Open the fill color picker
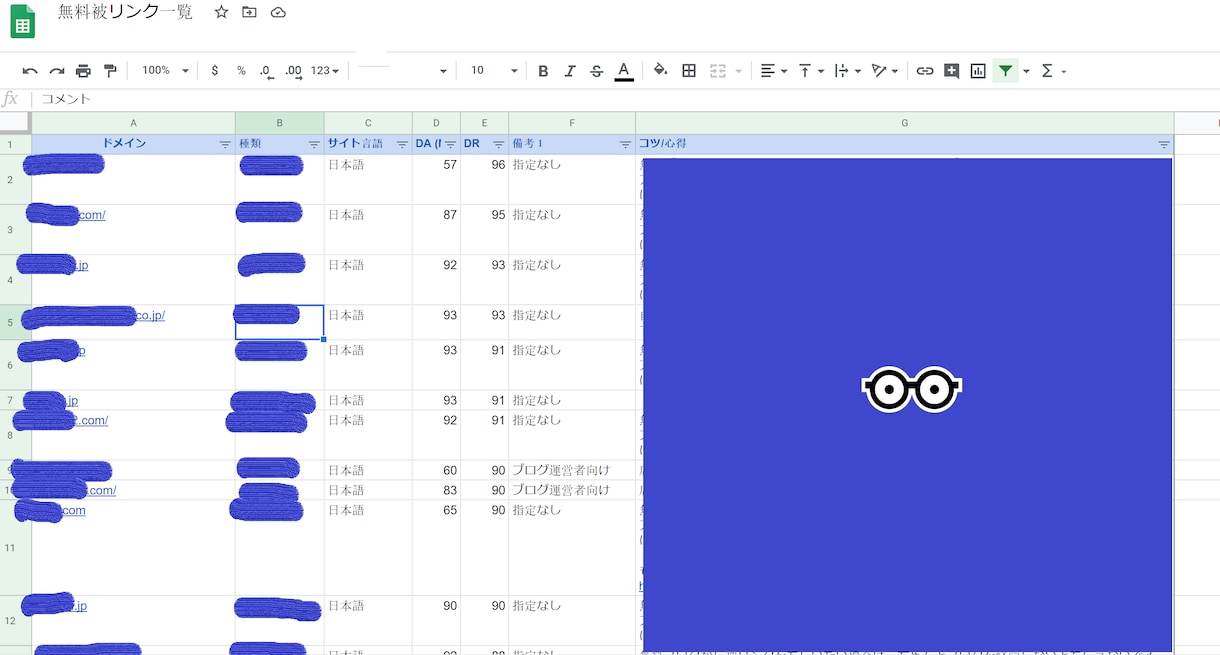The image size is (1220, 655). 660,71
